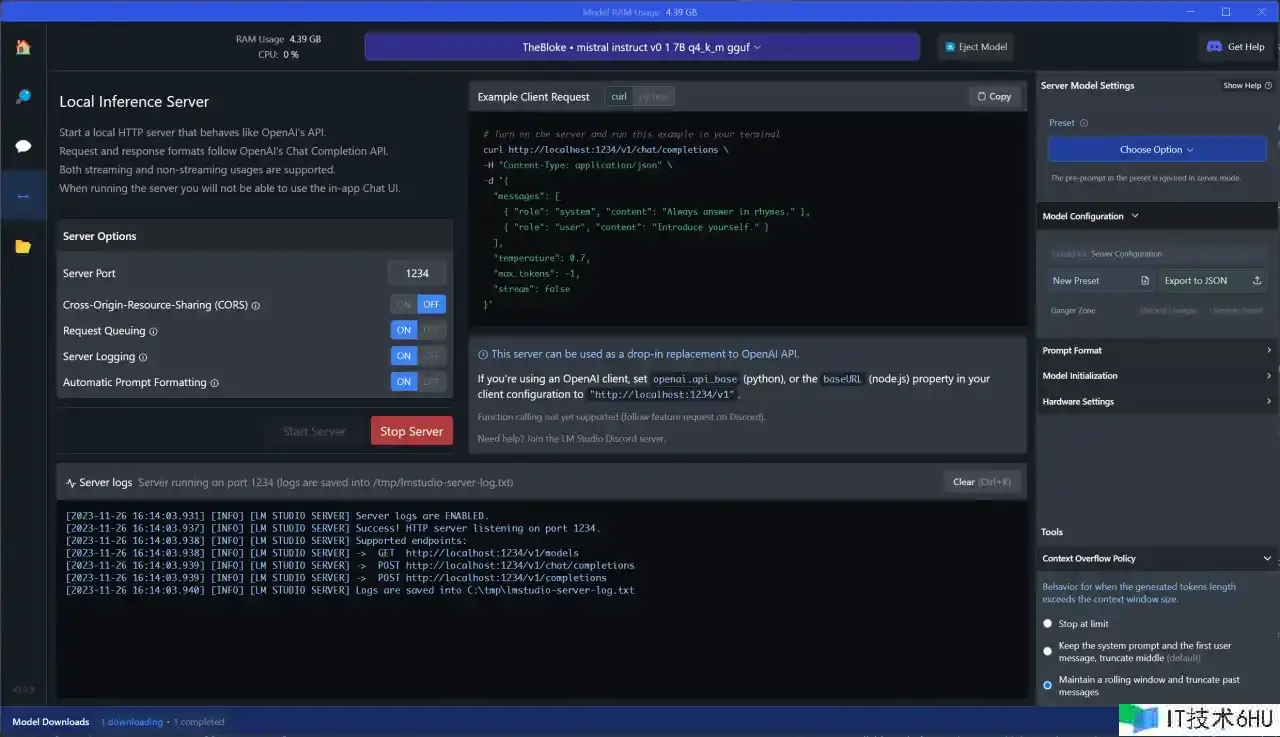The image size is (1280, 737).
Task: Open the Search models sidebar icon
Action: click(x=23, y=96)
